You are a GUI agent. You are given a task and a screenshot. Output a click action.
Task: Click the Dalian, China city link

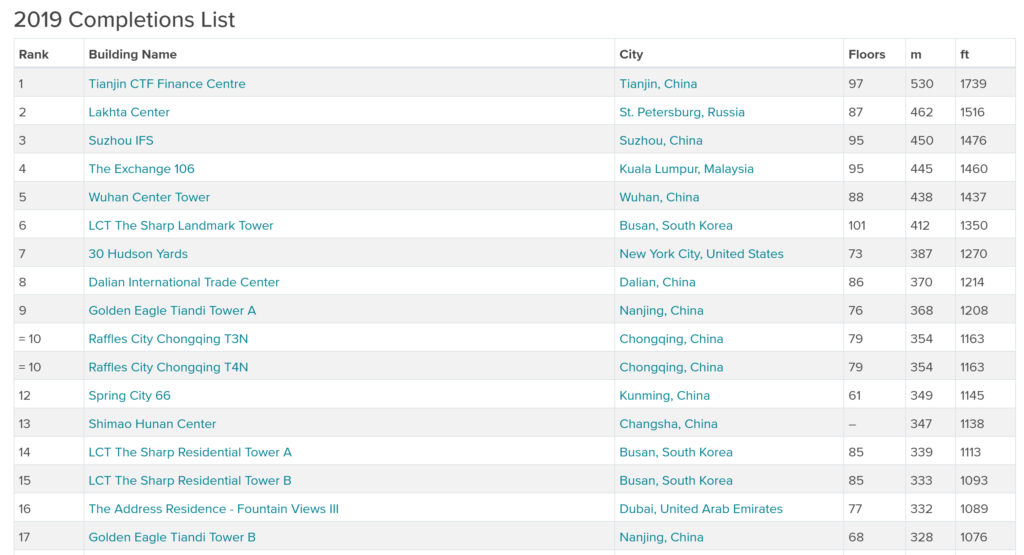click(658, 282)
